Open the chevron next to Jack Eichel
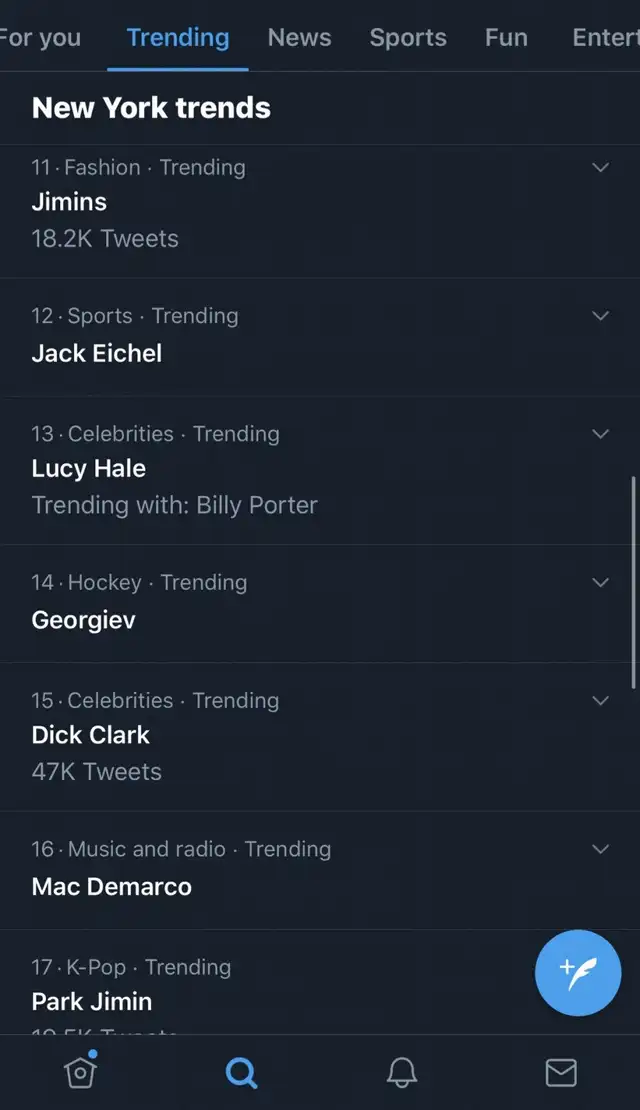640x1110 pixels. [600, 316]
